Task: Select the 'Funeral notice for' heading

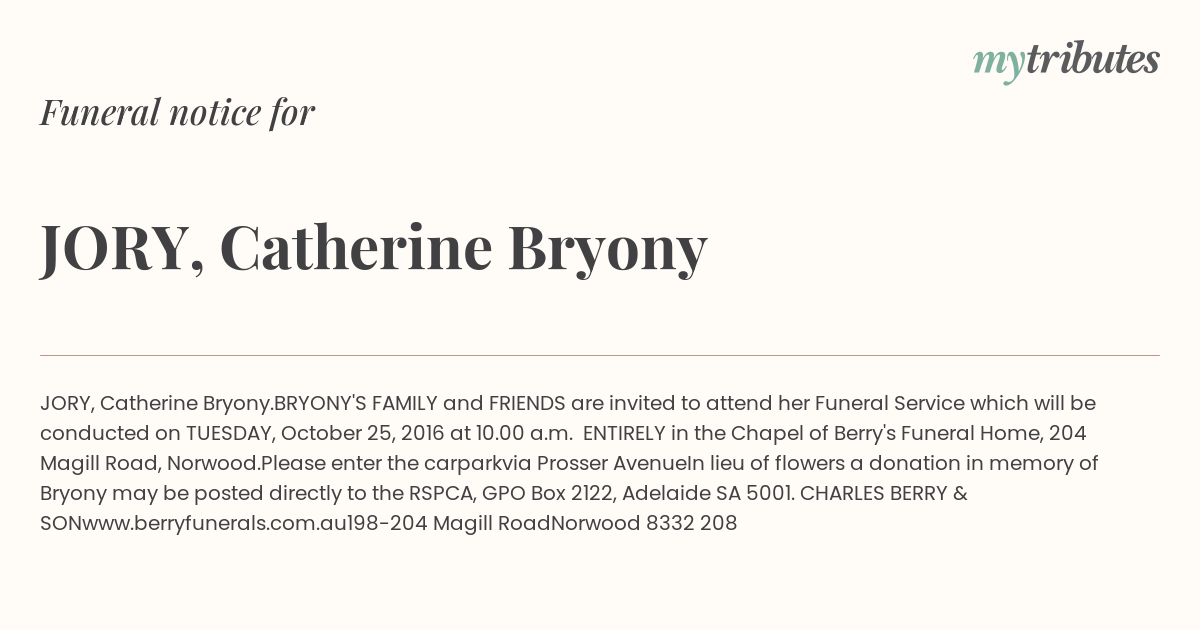Action: [177, 112]
